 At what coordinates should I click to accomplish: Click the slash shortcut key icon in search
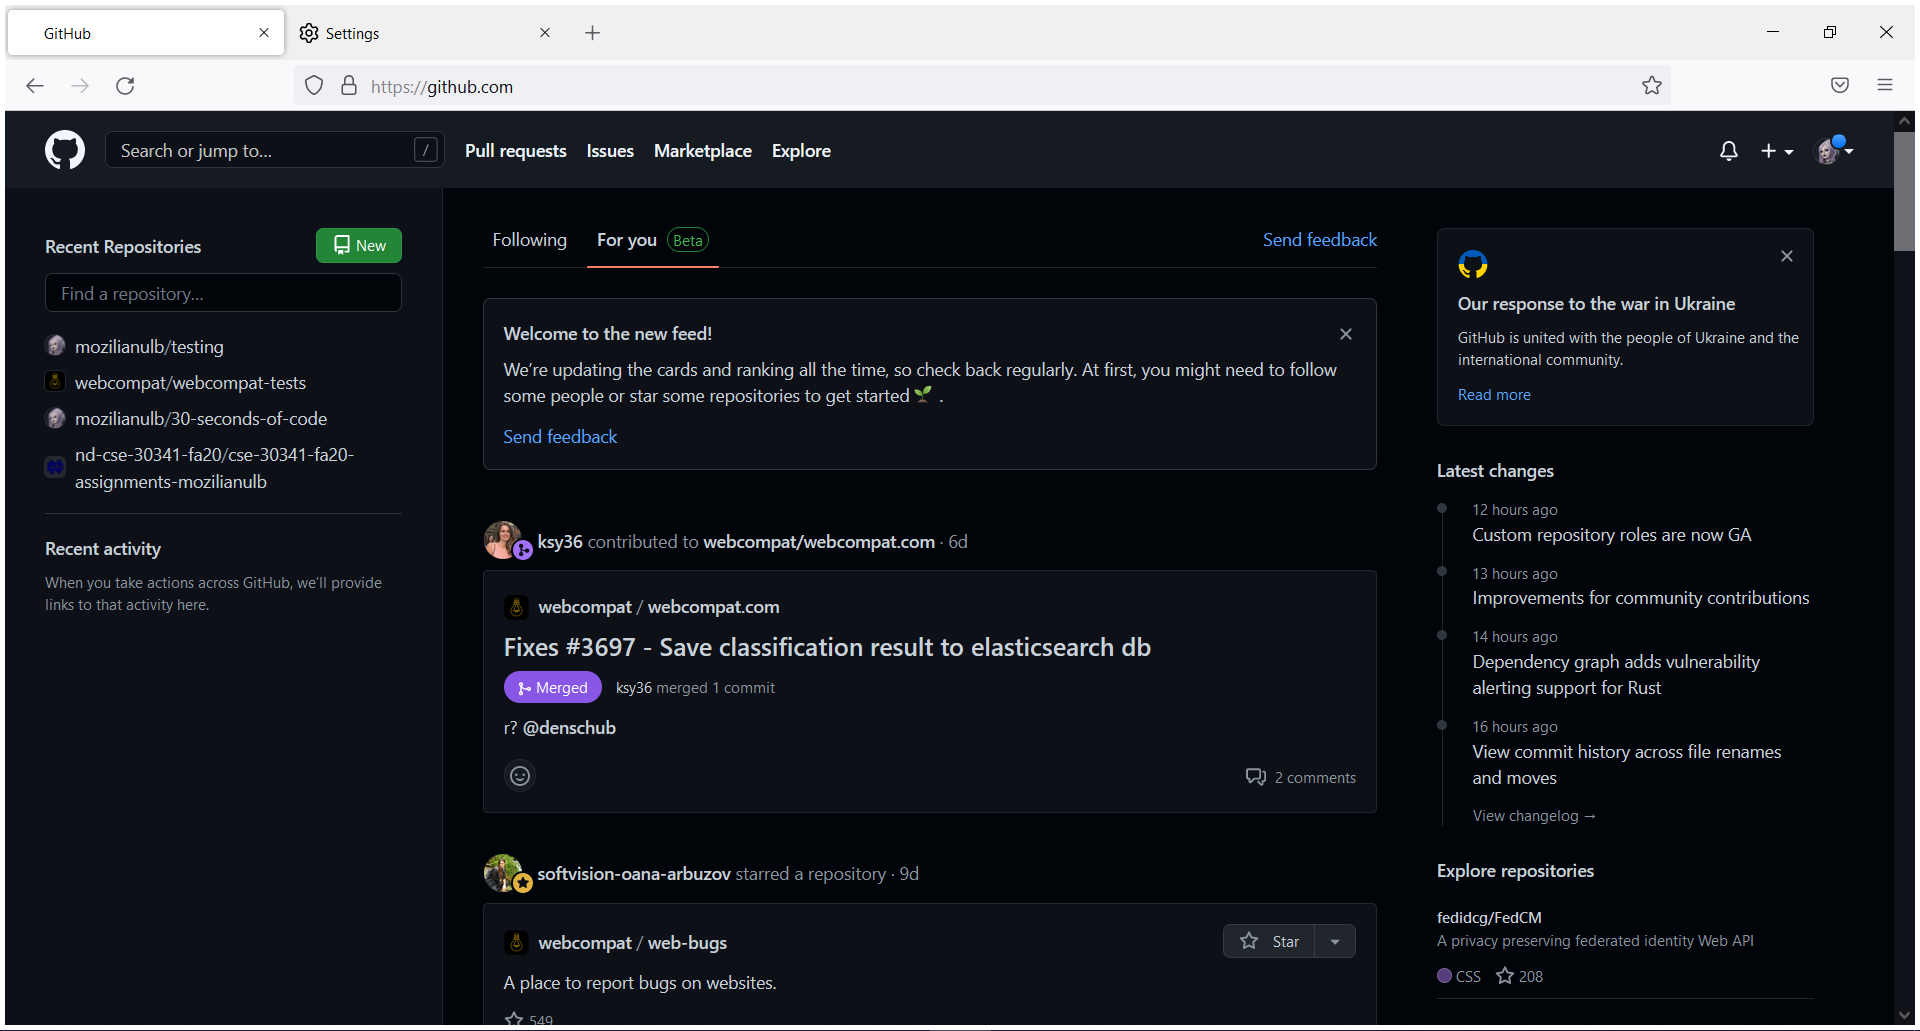tap(425, 150)
